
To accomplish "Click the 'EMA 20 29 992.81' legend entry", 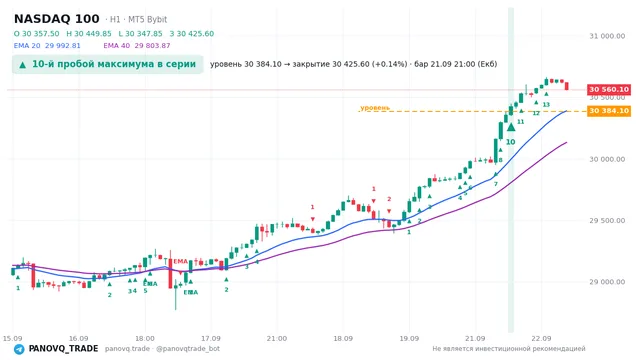I will tap(47, 46).
